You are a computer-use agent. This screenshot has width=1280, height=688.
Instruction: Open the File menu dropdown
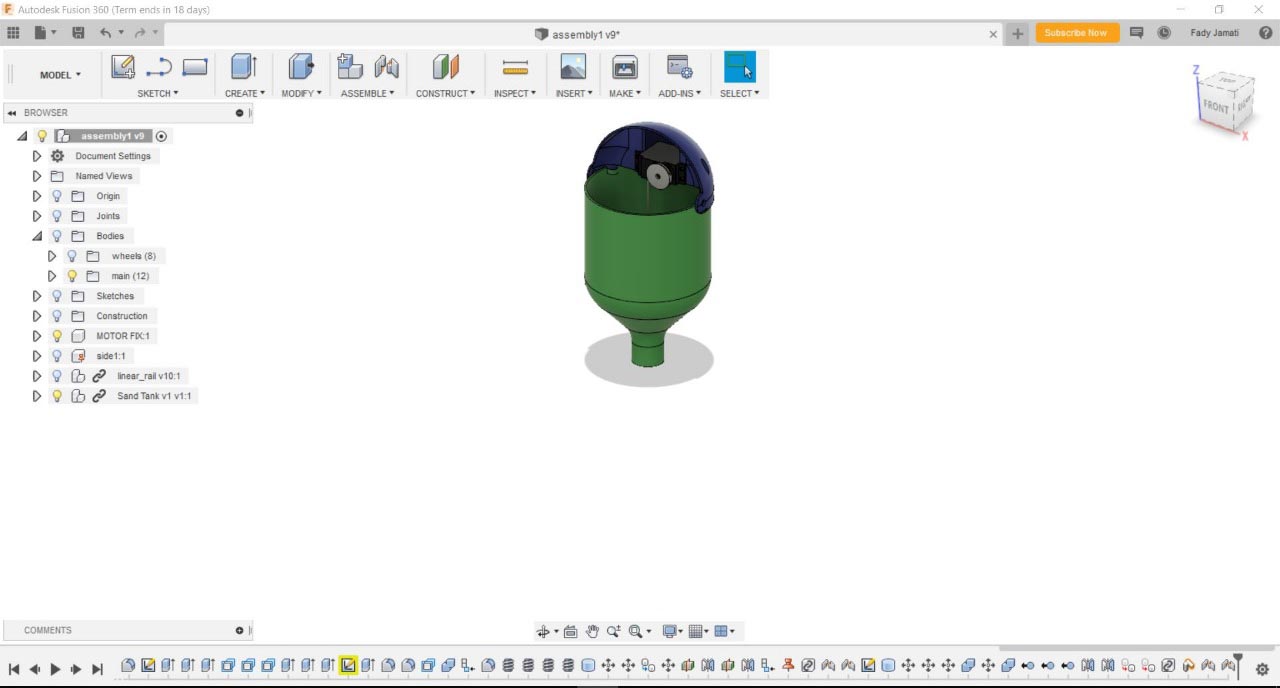(x=45, y=33)
